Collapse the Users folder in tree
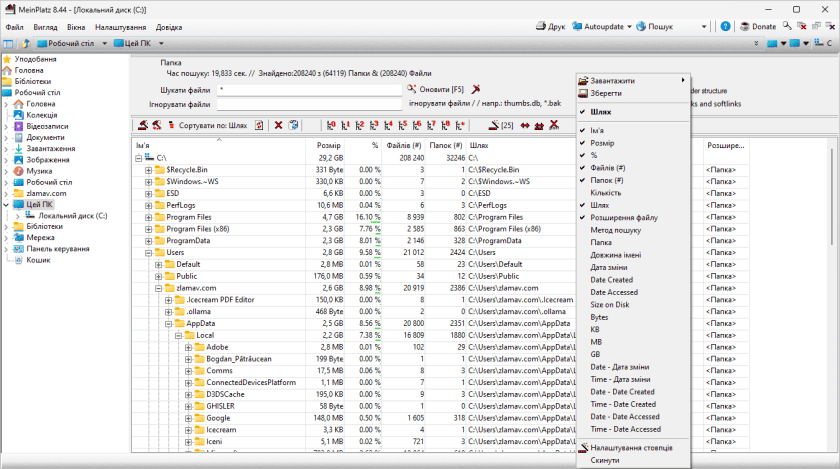840x469 pixels. click(148, 253)
